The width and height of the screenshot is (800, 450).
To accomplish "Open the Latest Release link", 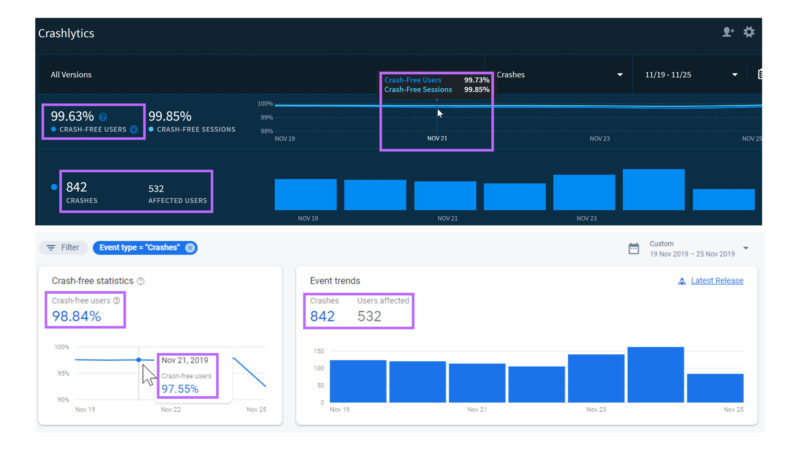I will [x=717, y=281].
